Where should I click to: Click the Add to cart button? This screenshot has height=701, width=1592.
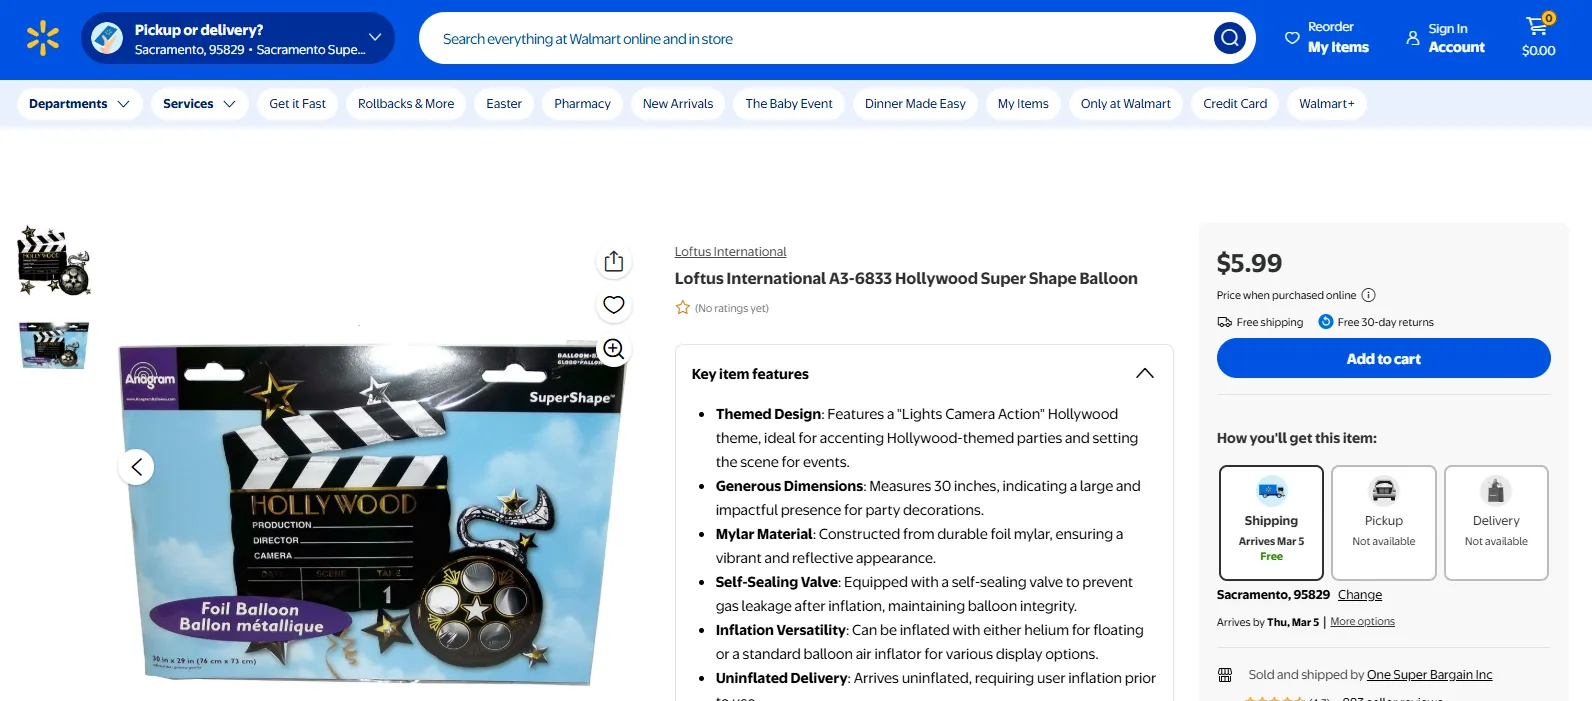point(1383,358)
